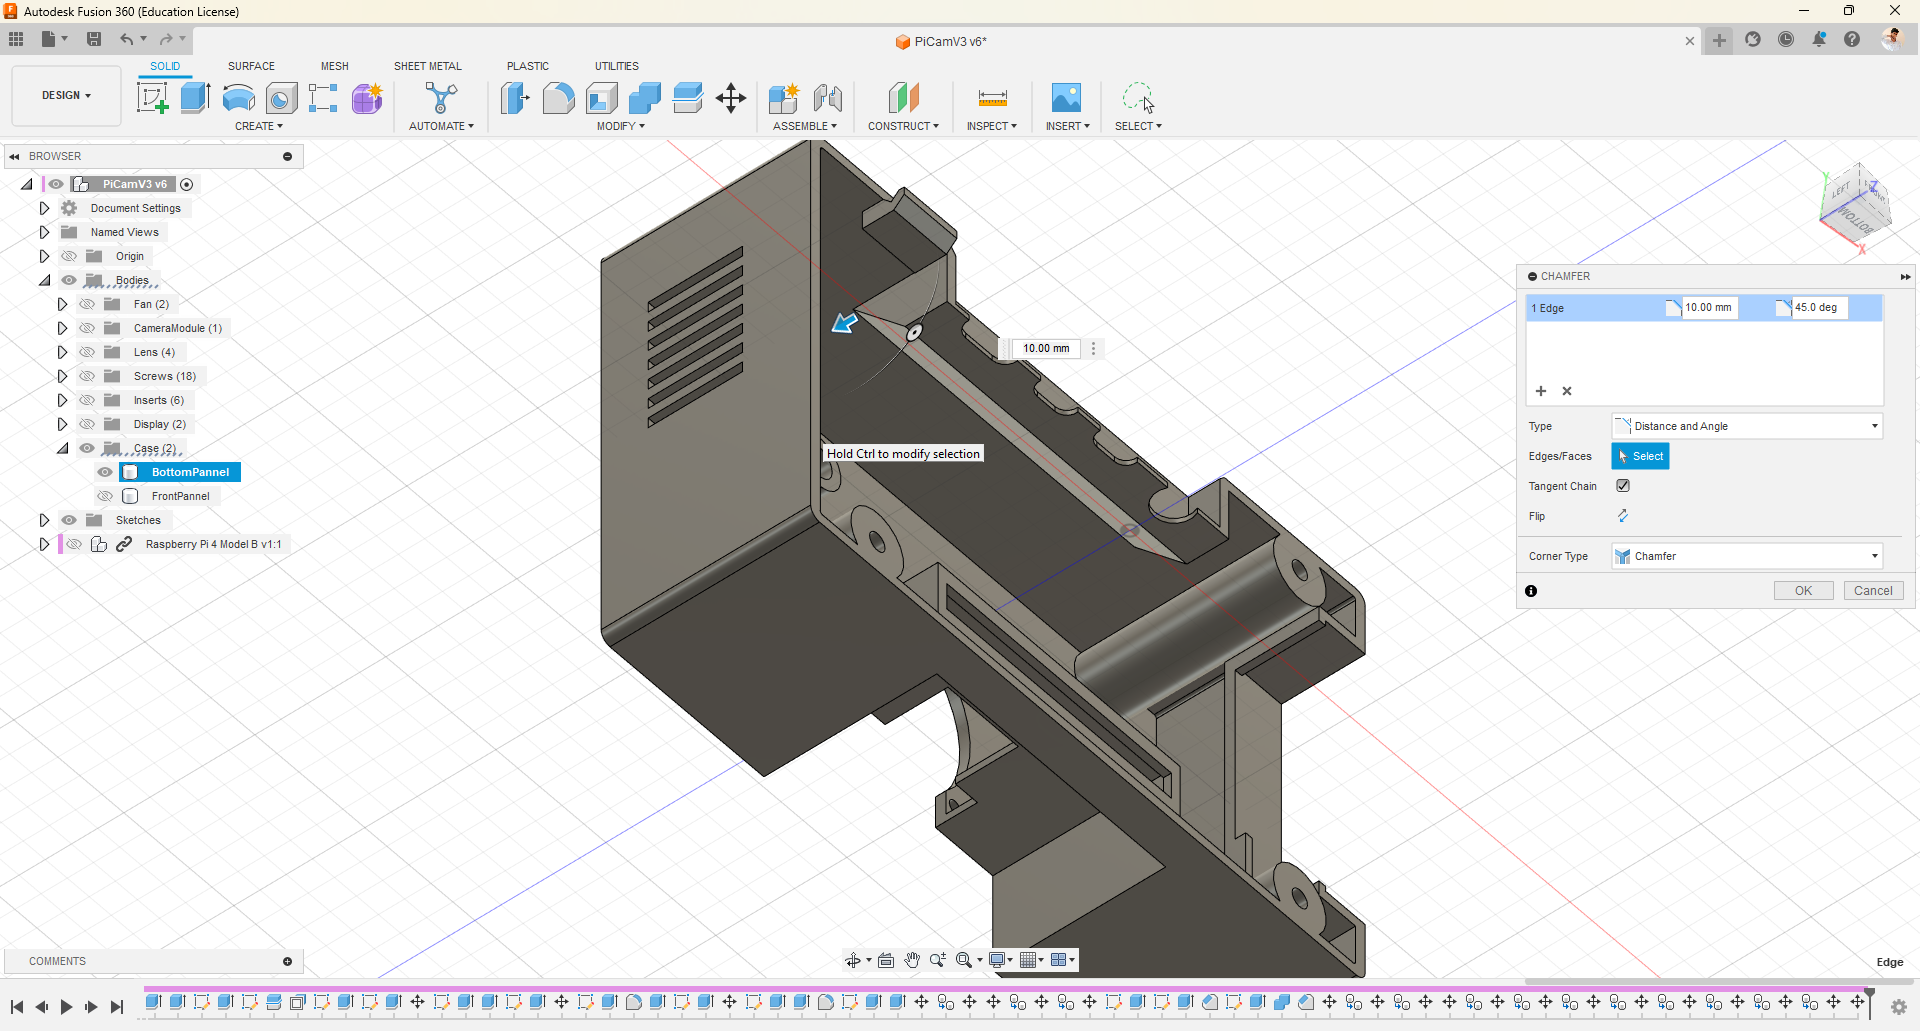Pick the Combine tool
Viewport: 1920px width, 1031px height.
pyautogui.click(x=644, y=98)
